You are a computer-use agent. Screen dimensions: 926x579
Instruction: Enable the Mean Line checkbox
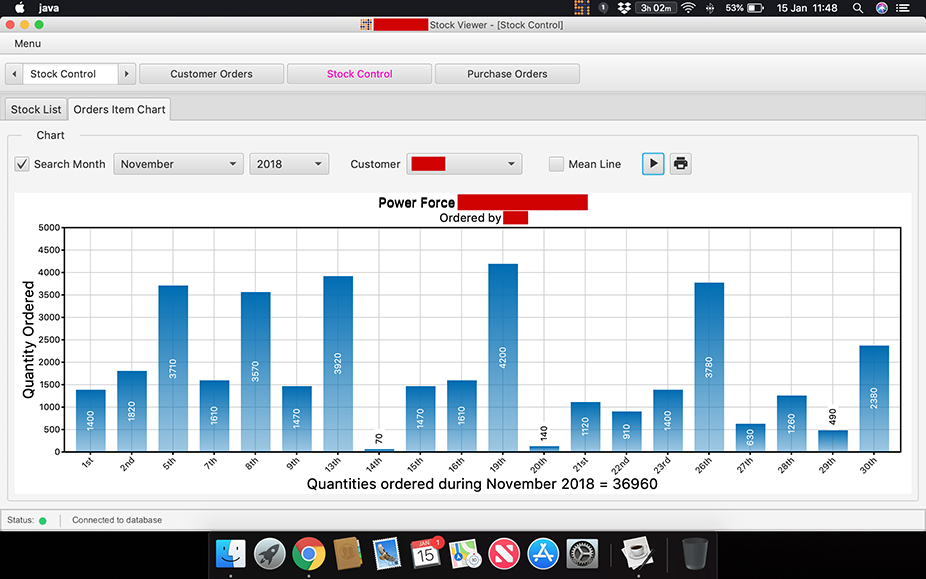(556, 164)
